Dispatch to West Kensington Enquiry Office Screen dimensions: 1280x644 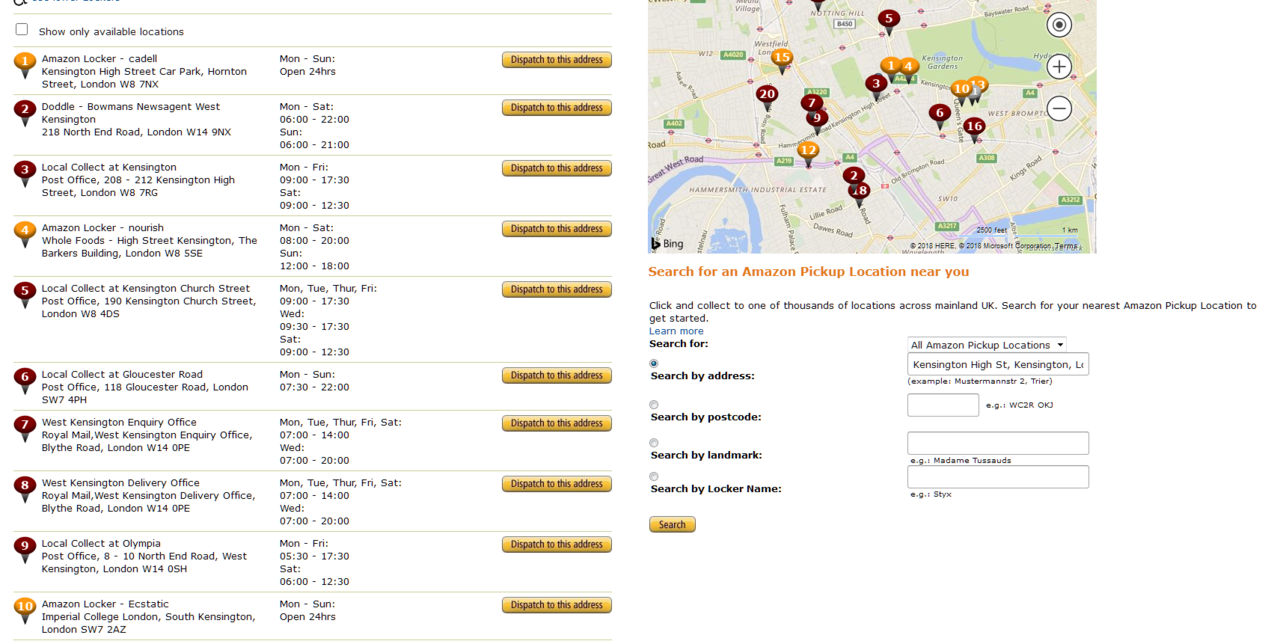click(557, 424)
